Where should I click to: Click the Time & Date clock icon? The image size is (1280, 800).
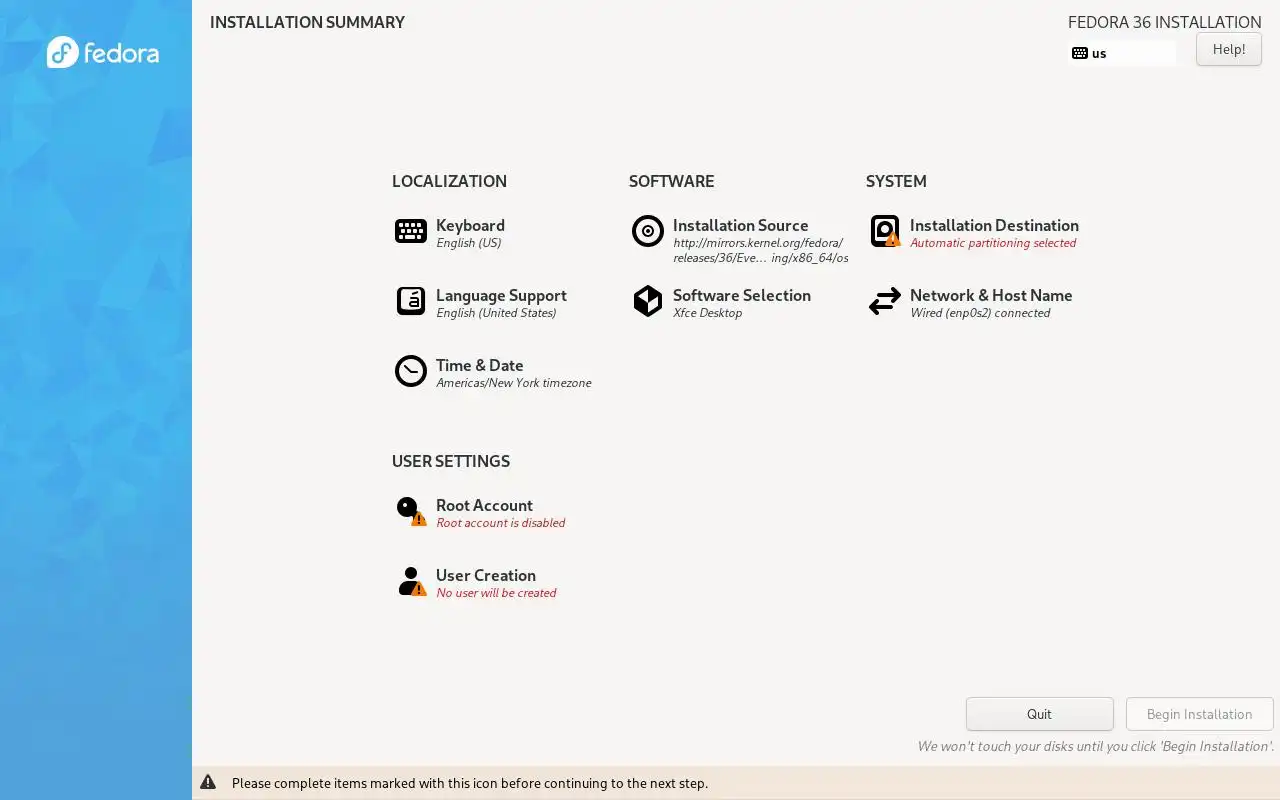point(411,371)
